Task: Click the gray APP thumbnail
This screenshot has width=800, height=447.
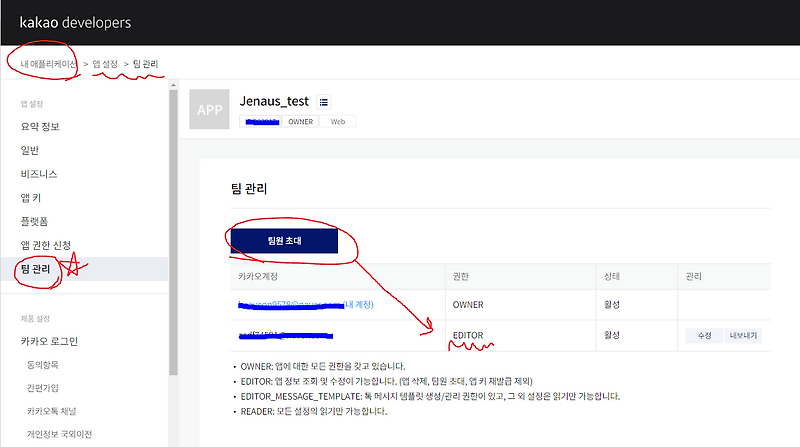Action: [209, 109]
